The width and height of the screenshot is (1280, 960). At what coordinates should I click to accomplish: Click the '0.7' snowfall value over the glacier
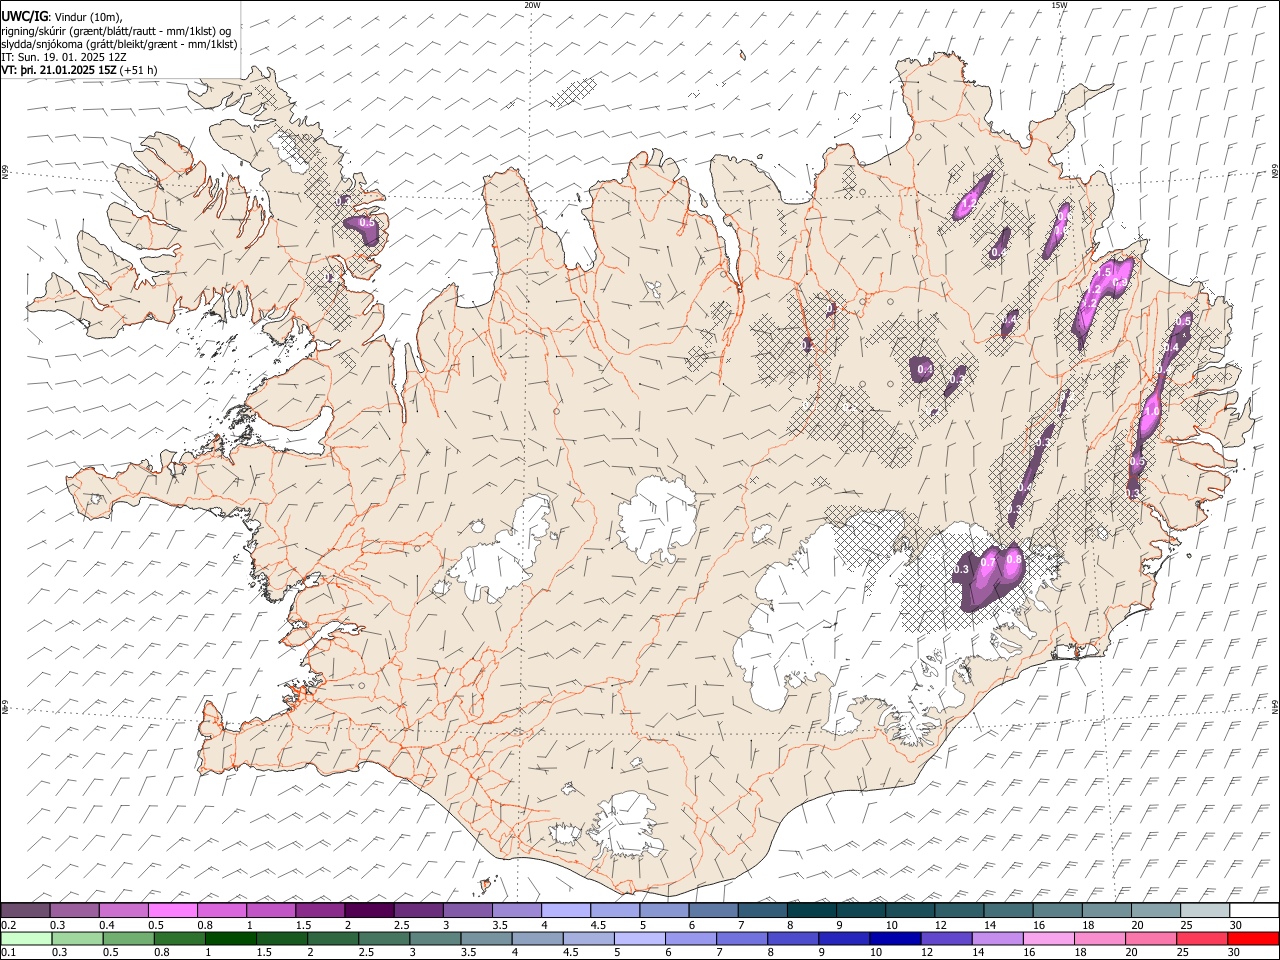click(x=988, y=563)
